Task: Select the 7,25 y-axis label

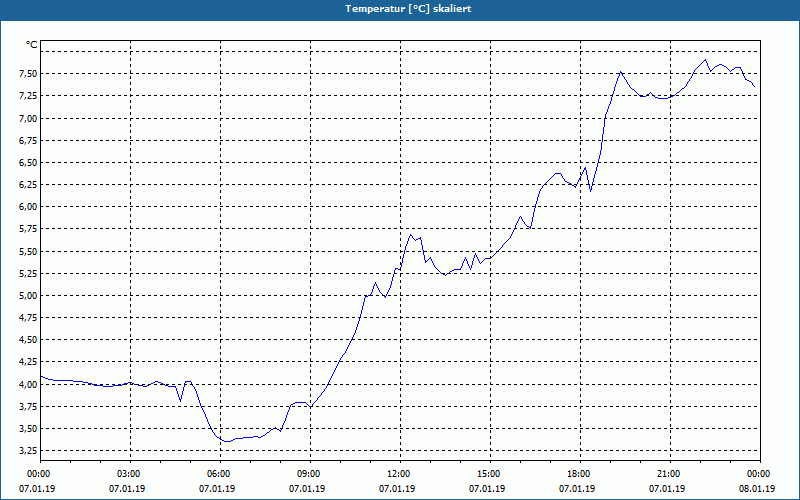Action: point(28,96)
